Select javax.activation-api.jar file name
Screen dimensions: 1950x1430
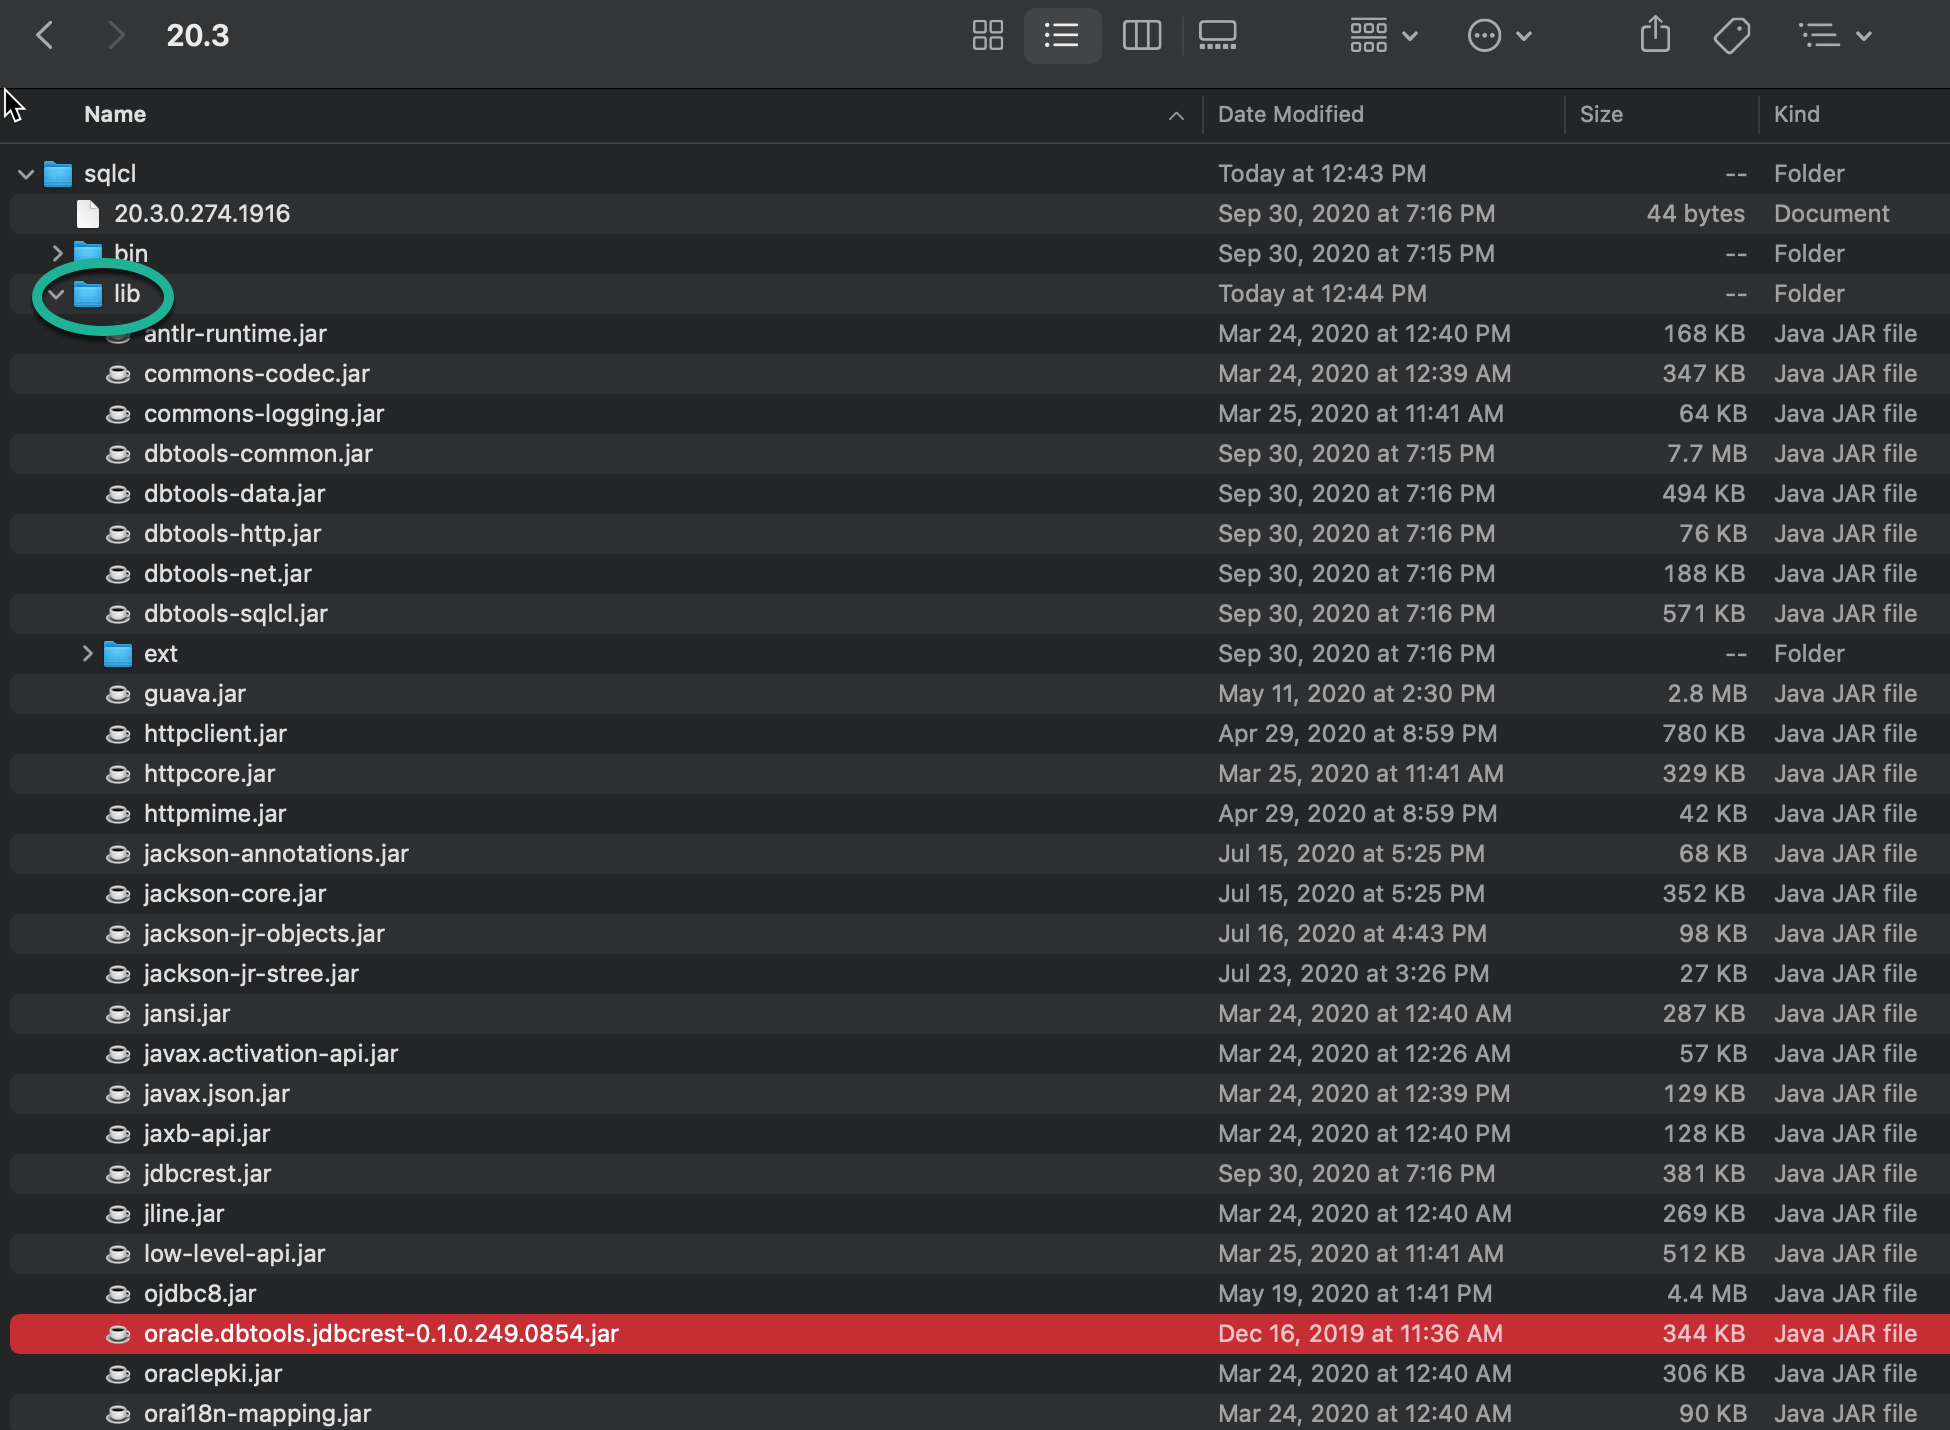click(271, 1054)
